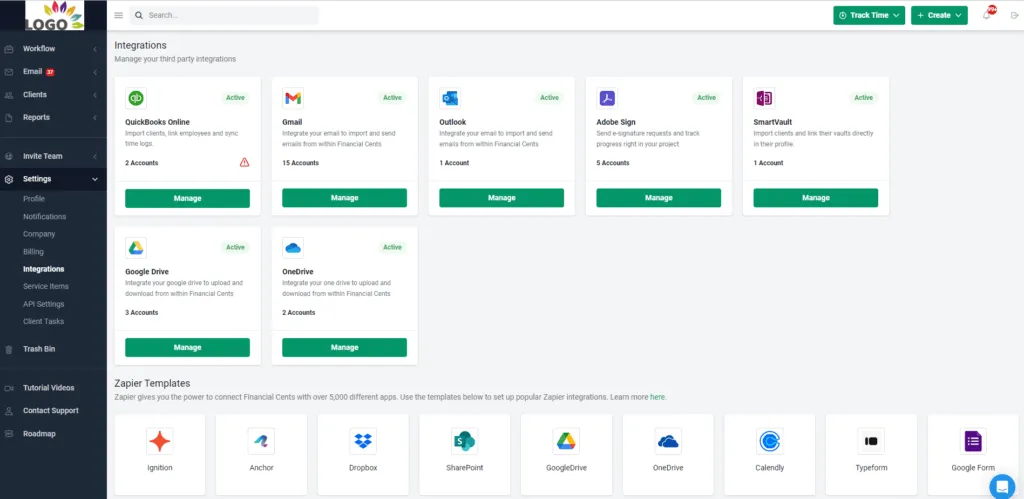Collapse the Settings sidebar menu
Viewport: 1024px width, 499px height.
(x=53, y=179)
